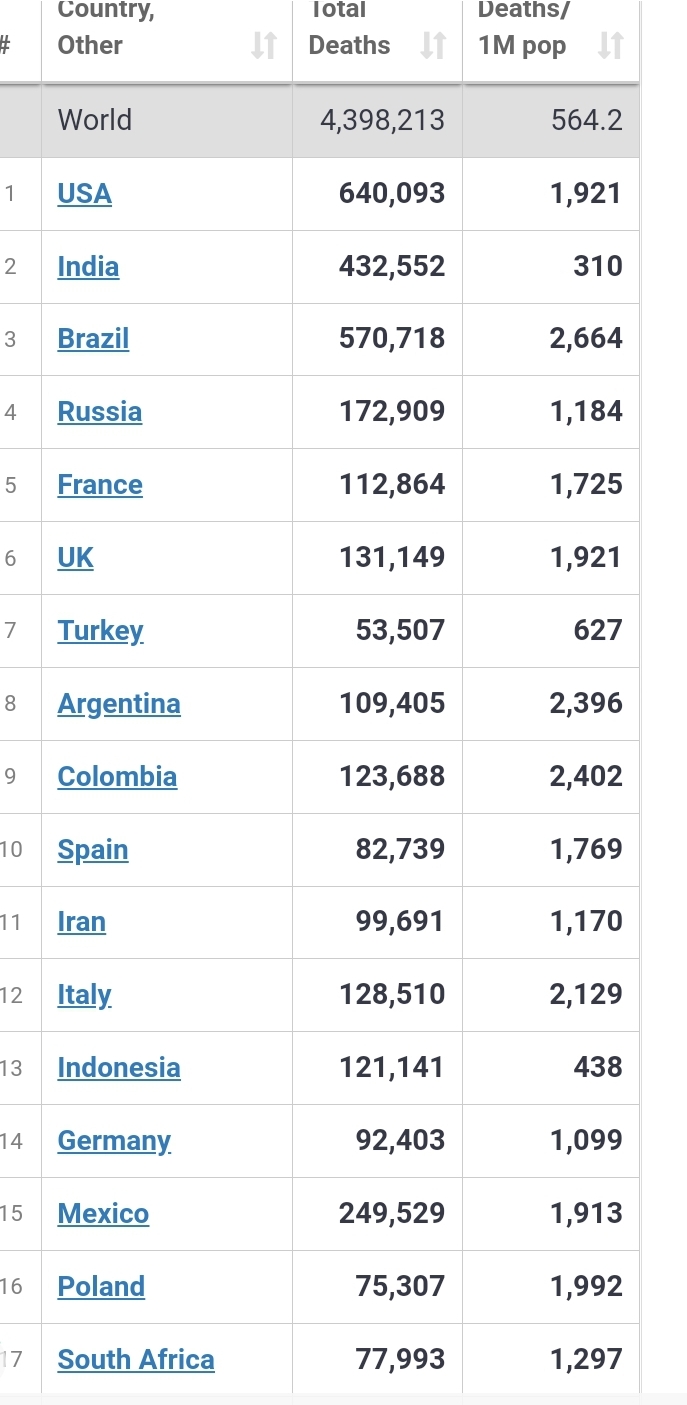
Task: Open the Mexico country link
Action: (103, 1214)
